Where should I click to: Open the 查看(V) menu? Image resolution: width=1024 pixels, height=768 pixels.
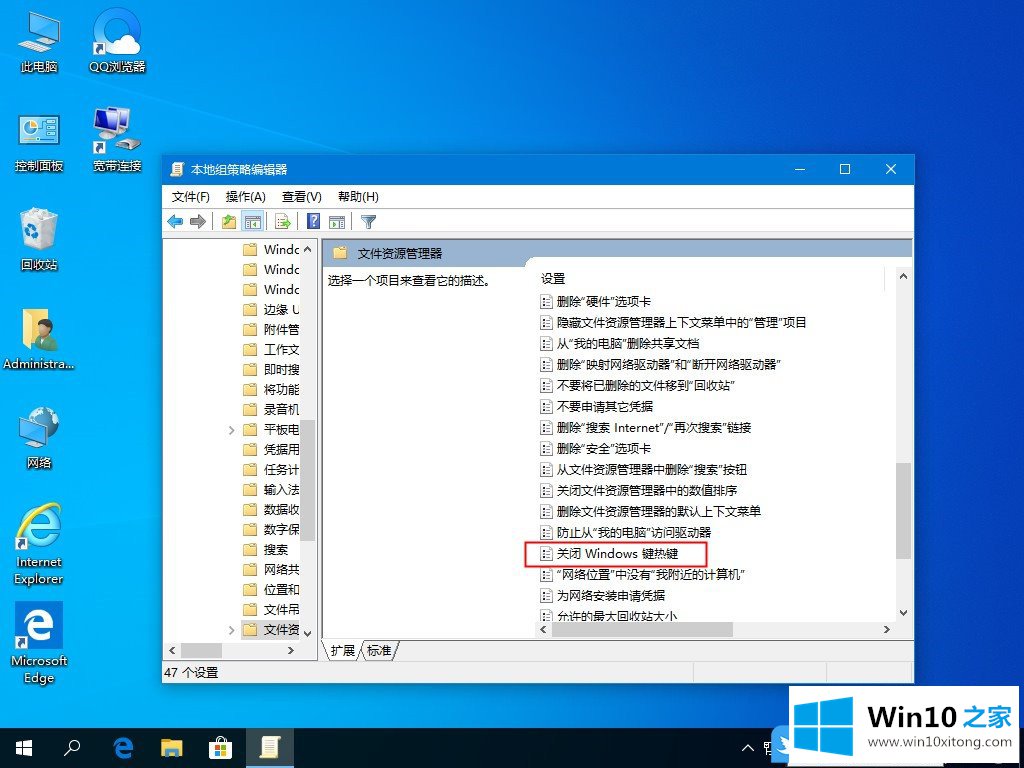point(302,197)
